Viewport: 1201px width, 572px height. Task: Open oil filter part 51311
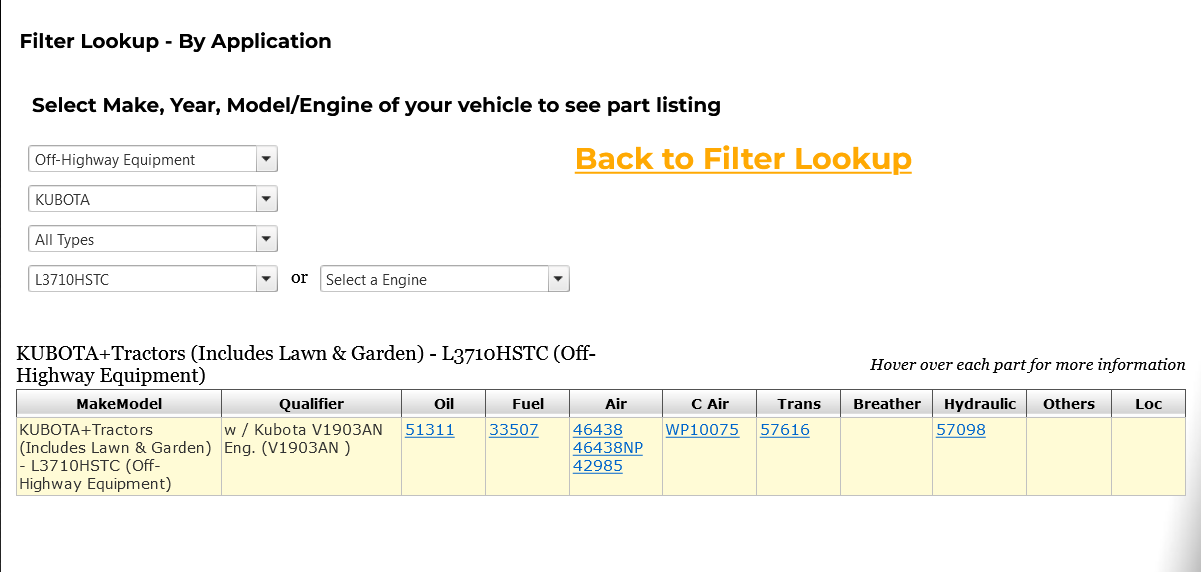[430, 430]
